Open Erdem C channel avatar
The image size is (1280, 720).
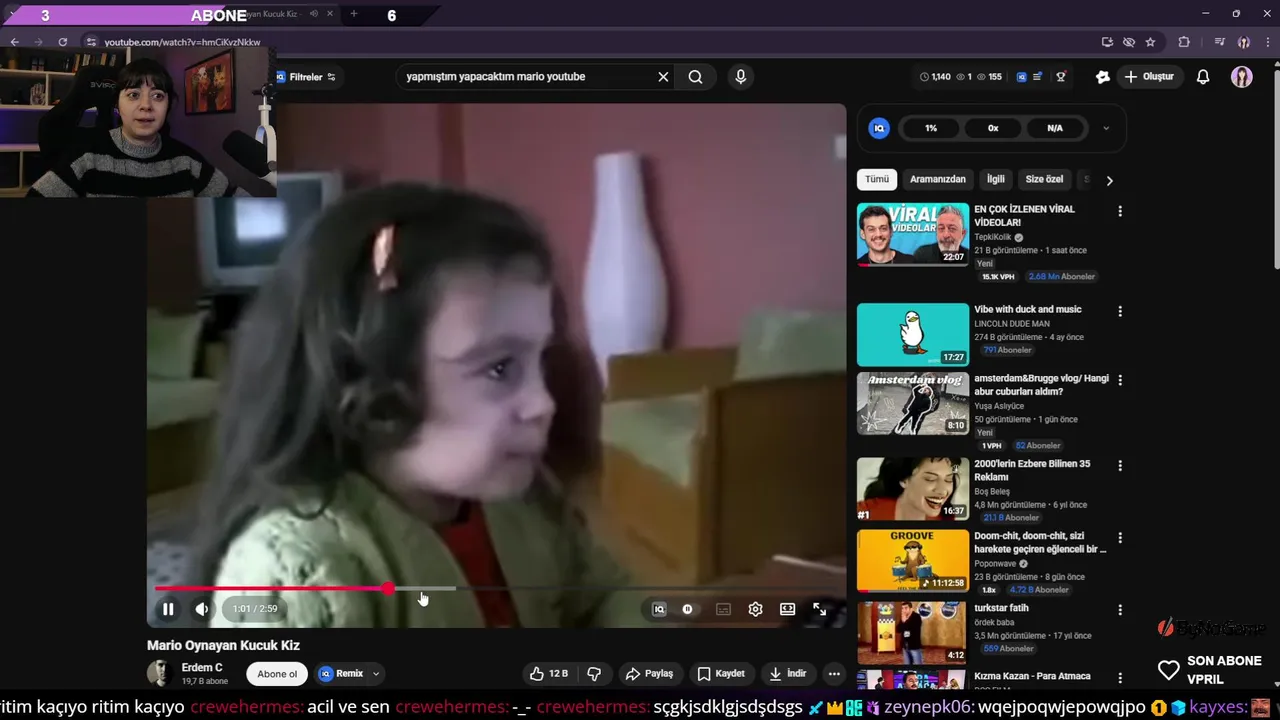pos(160,674)
